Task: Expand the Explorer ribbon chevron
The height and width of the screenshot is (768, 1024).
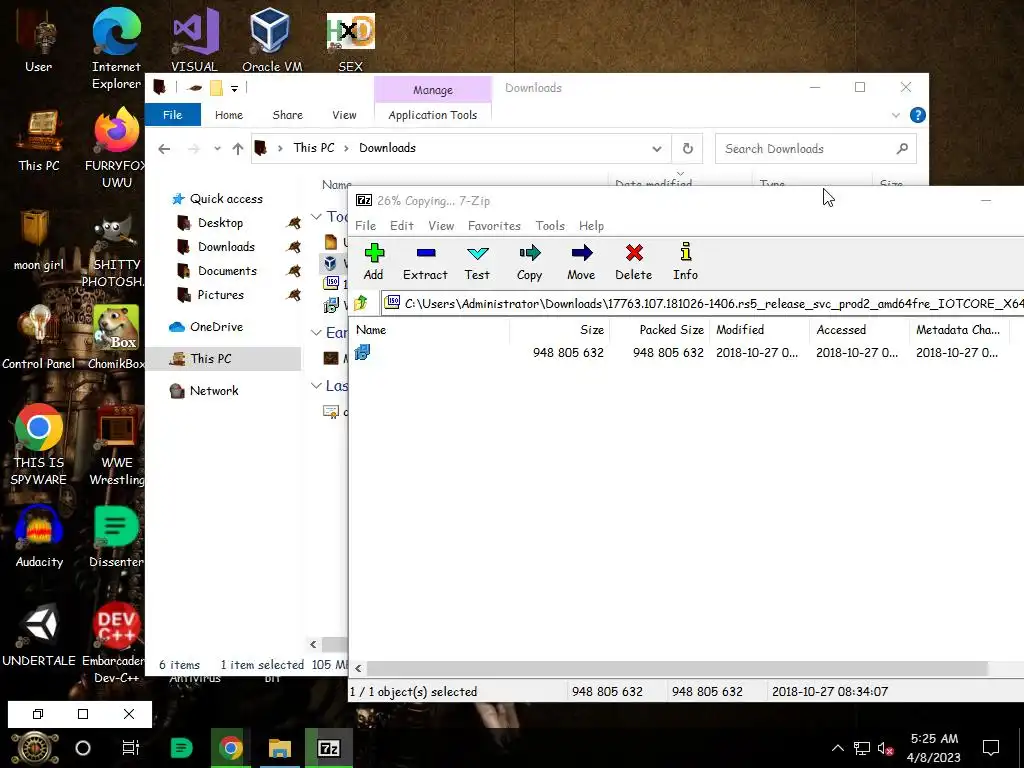Action: point(895,116)
